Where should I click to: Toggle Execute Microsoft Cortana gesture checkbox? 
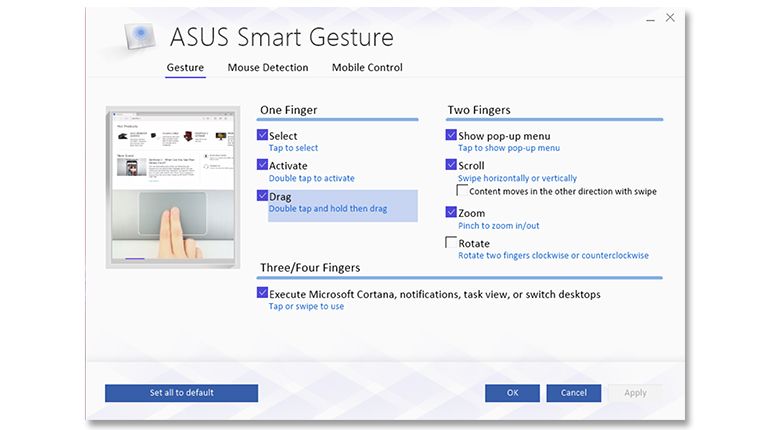pos(263,294)
